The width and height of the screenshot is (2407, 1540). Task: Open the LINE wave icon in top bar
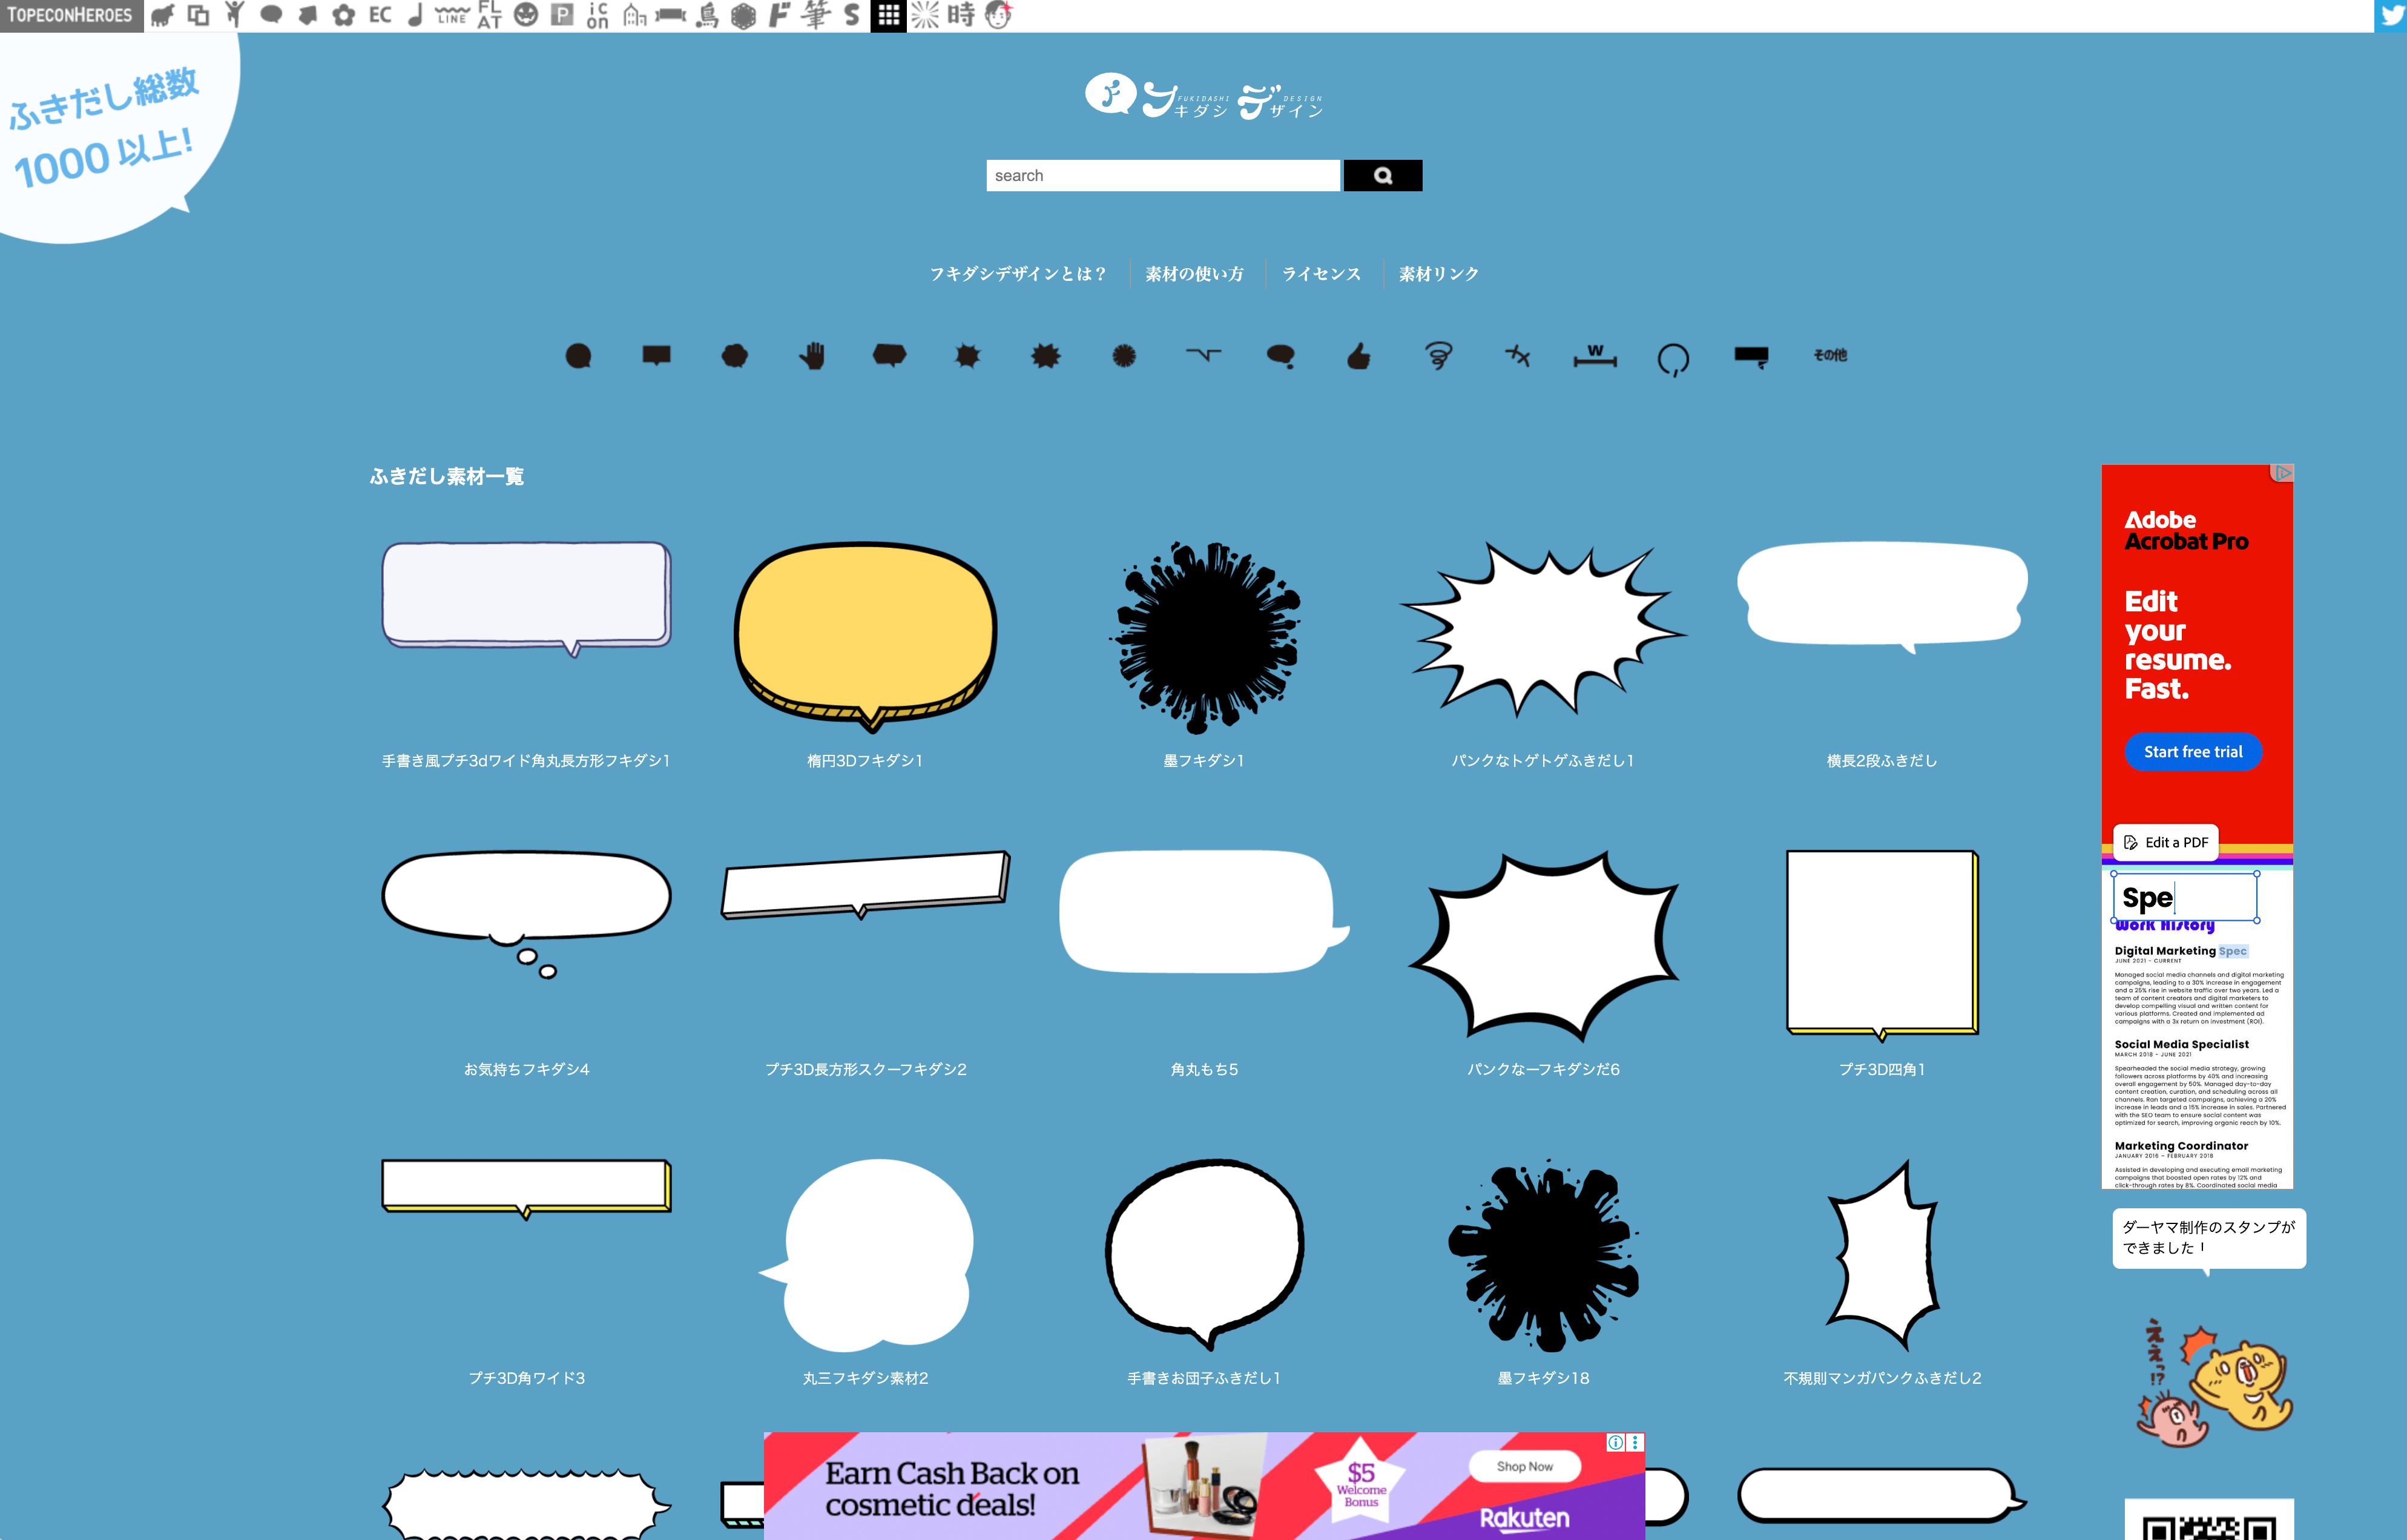pos(452,15)
